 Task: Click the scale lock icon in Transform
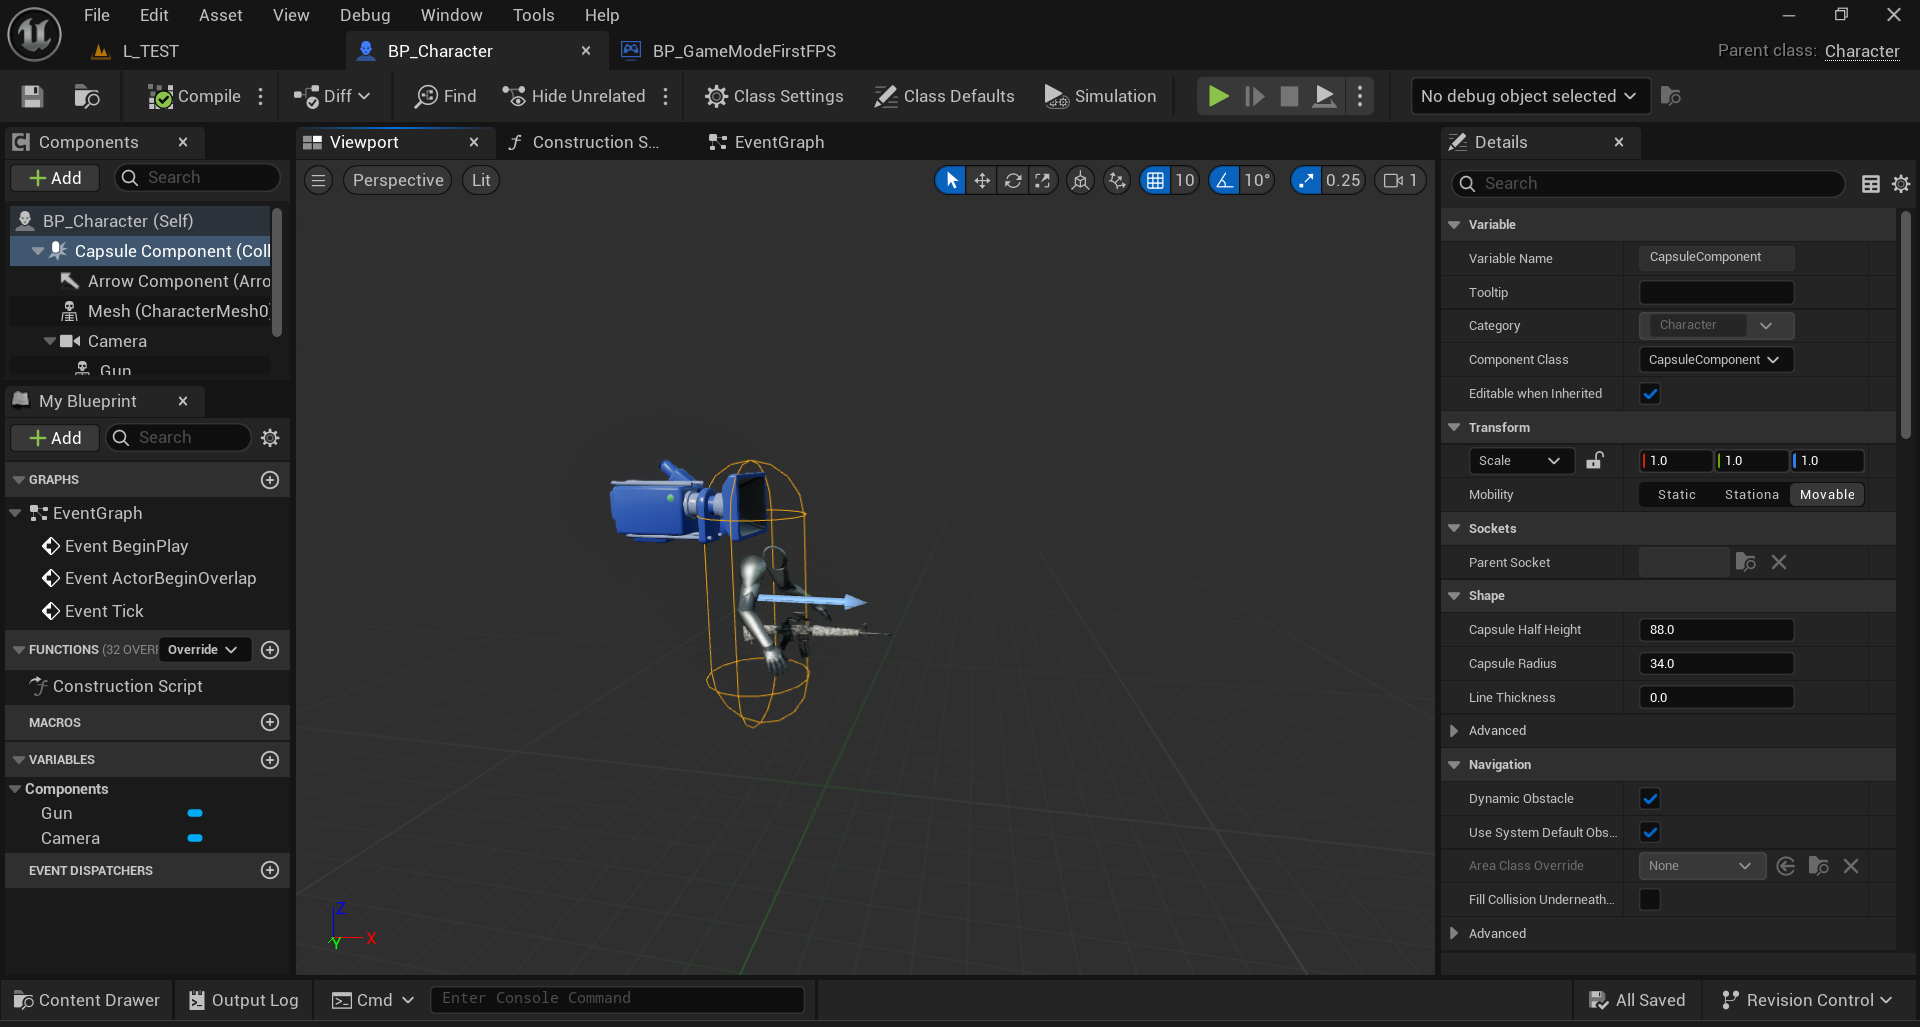click(x=1595, y=460)
